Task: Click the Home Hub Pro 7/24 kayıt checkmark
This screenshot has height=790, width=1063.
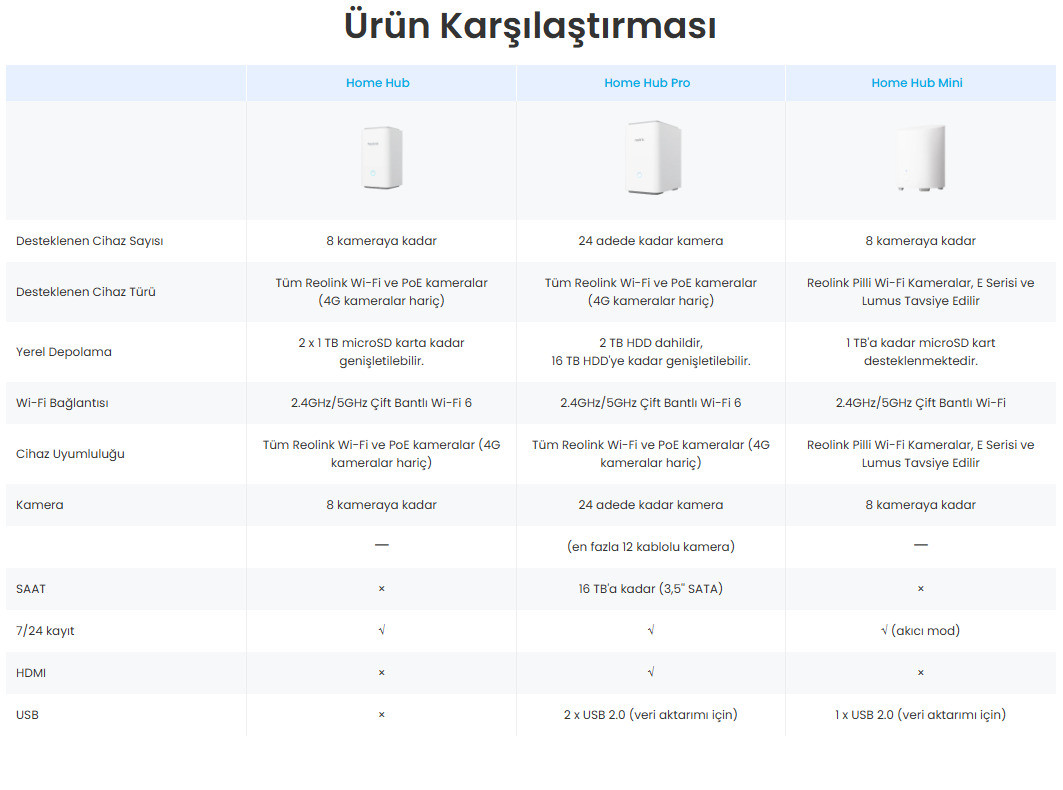Action: tap(651, 630)
